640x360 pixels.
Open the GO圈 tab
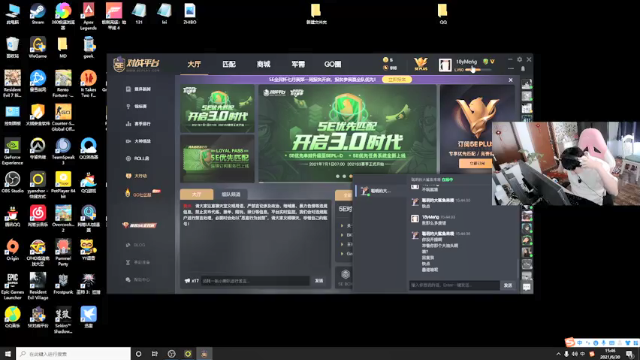(x=333, y=64)
